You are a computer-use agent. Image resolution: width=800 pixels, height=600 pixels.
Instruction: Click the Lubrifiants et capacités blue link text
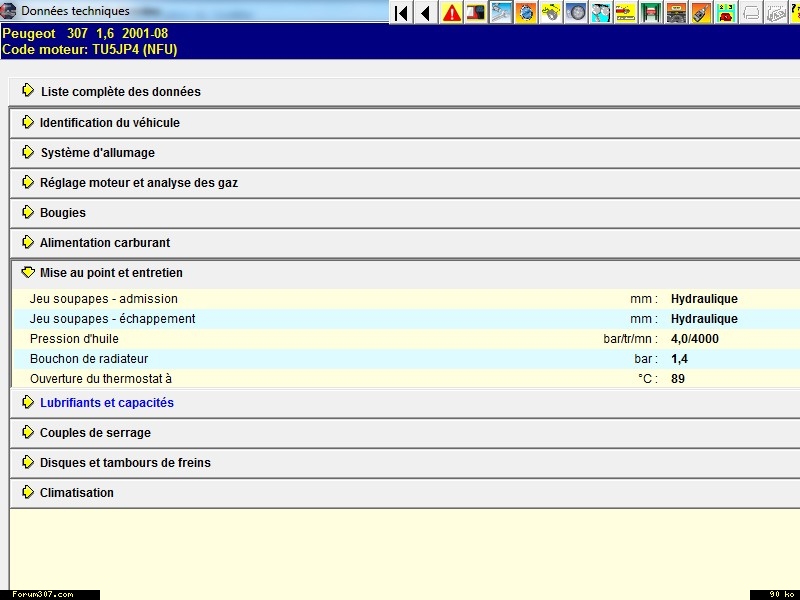[107, 403]
